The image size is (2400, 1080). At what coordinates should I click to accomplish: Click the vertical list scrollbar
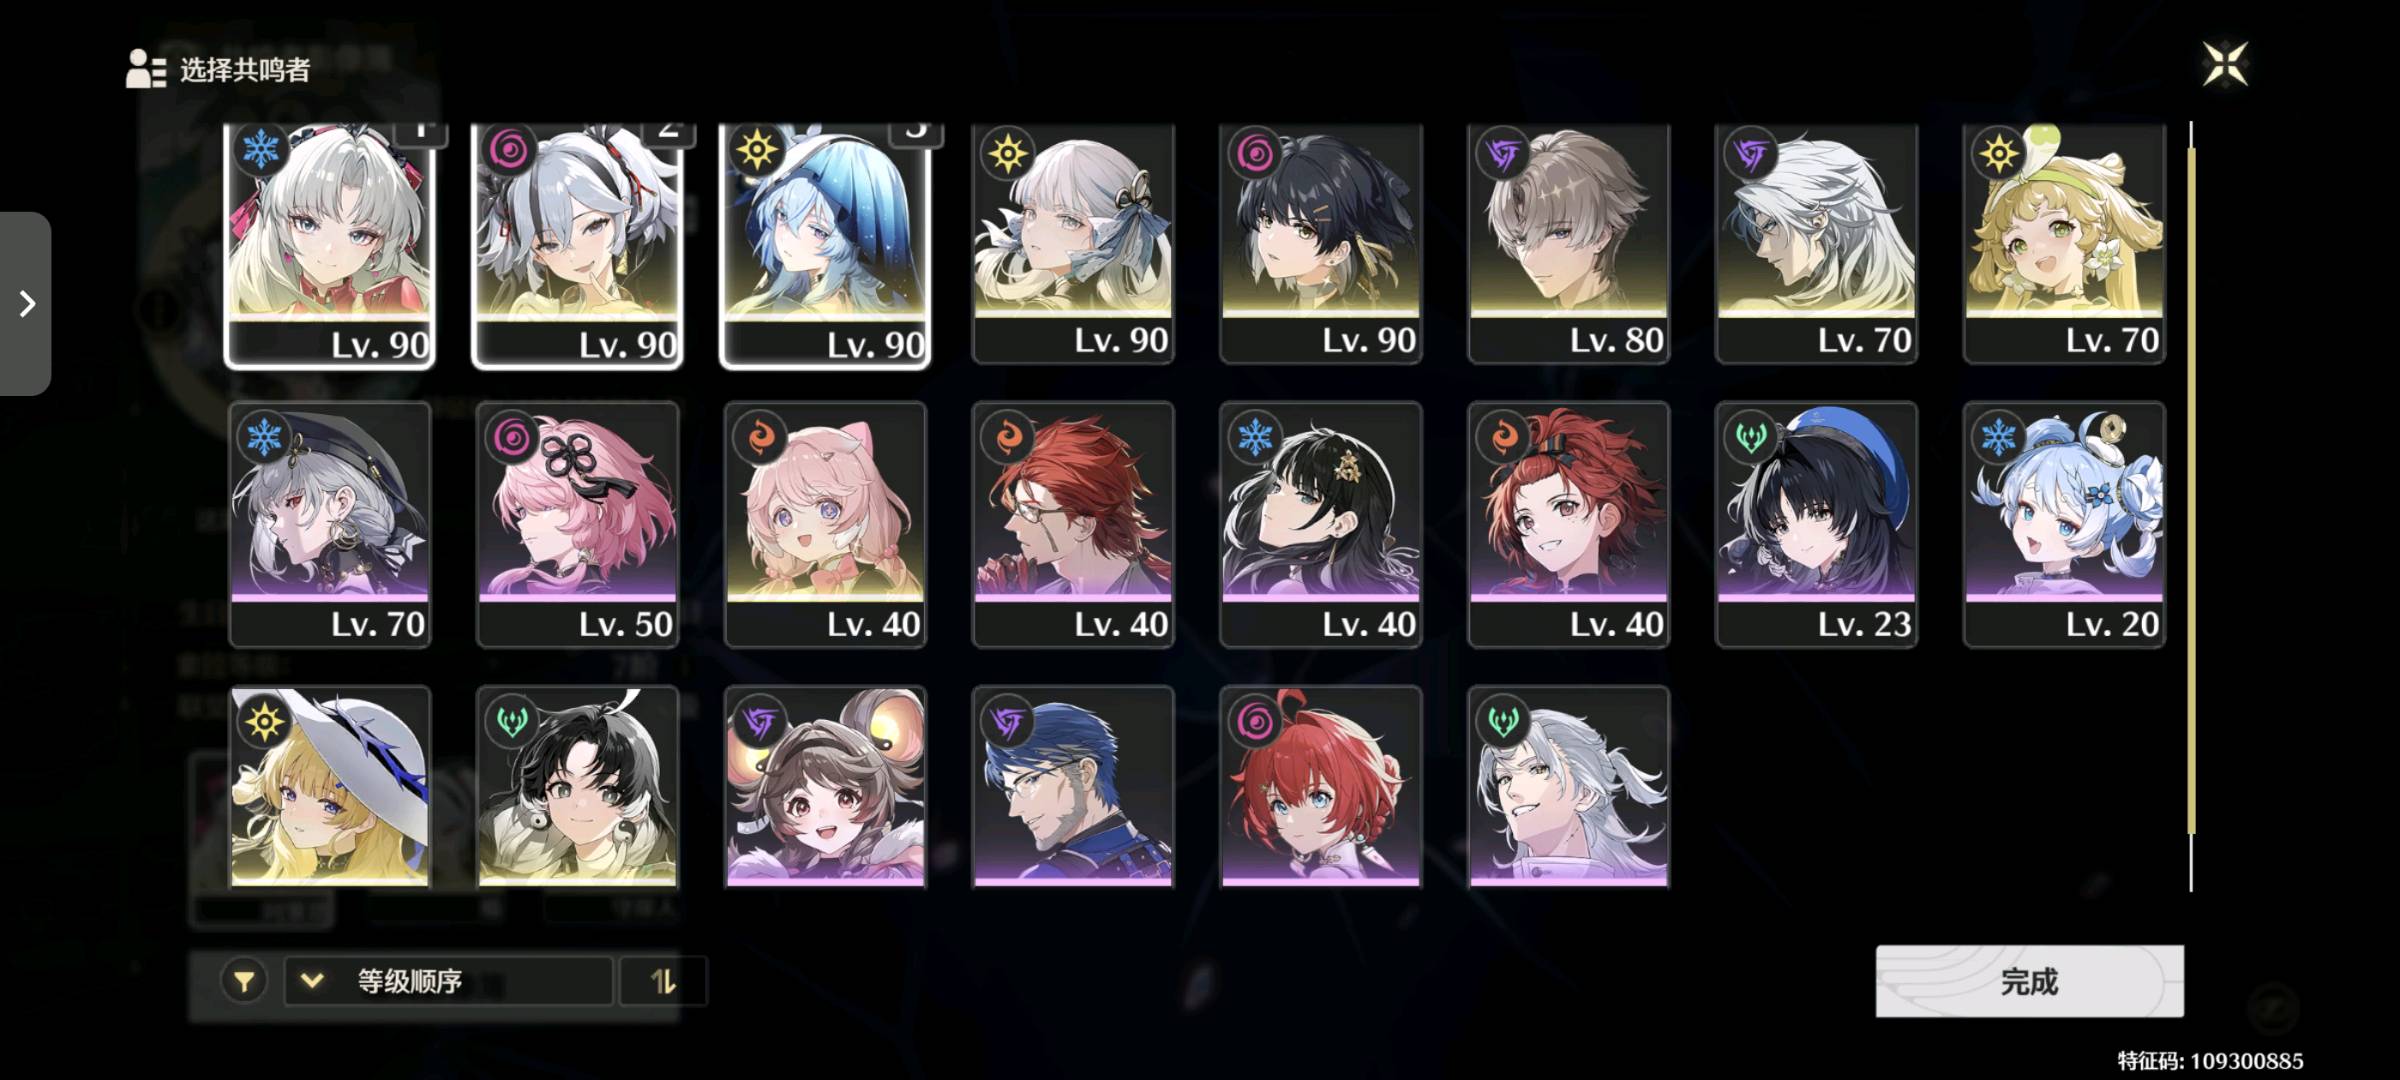[x=2191, y=506]
